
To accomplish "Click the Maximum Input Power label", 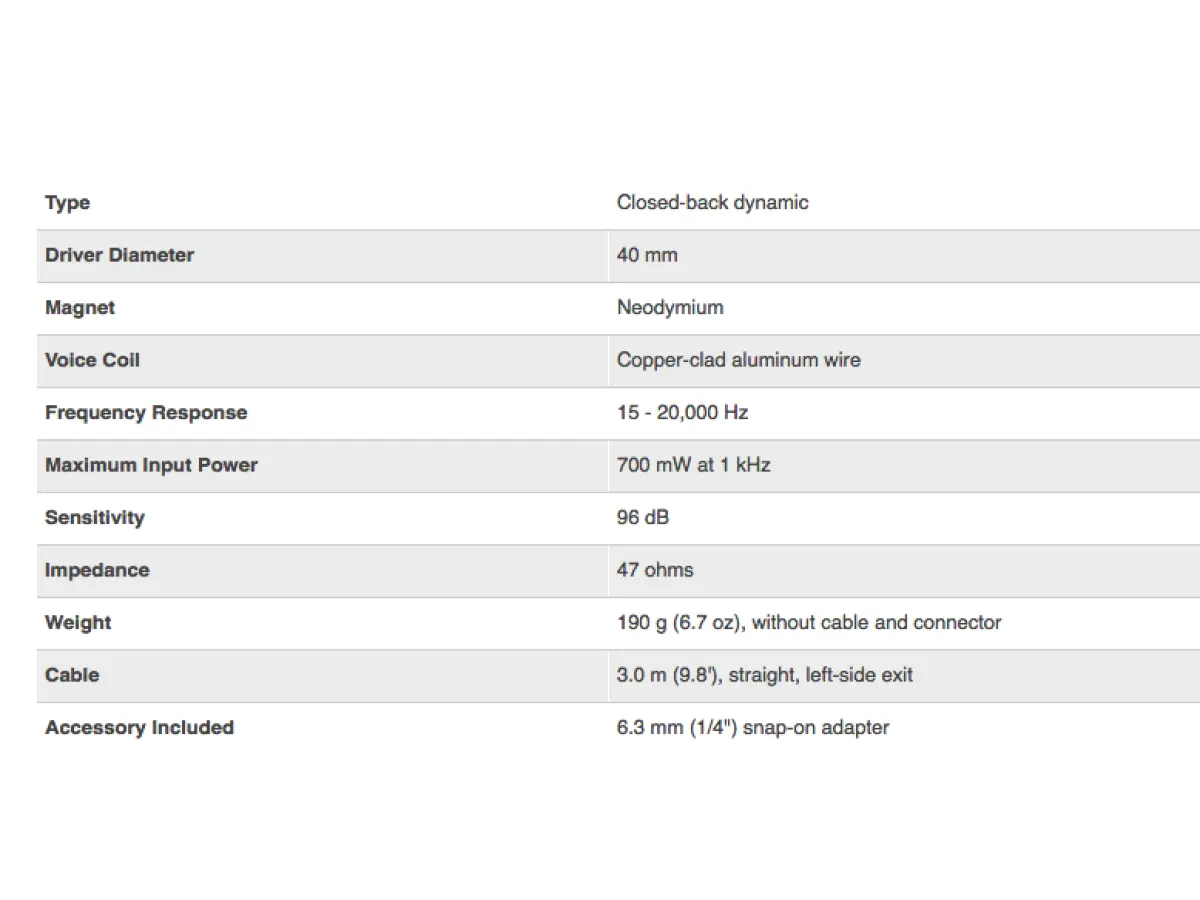I will click(x=151, y=465).
